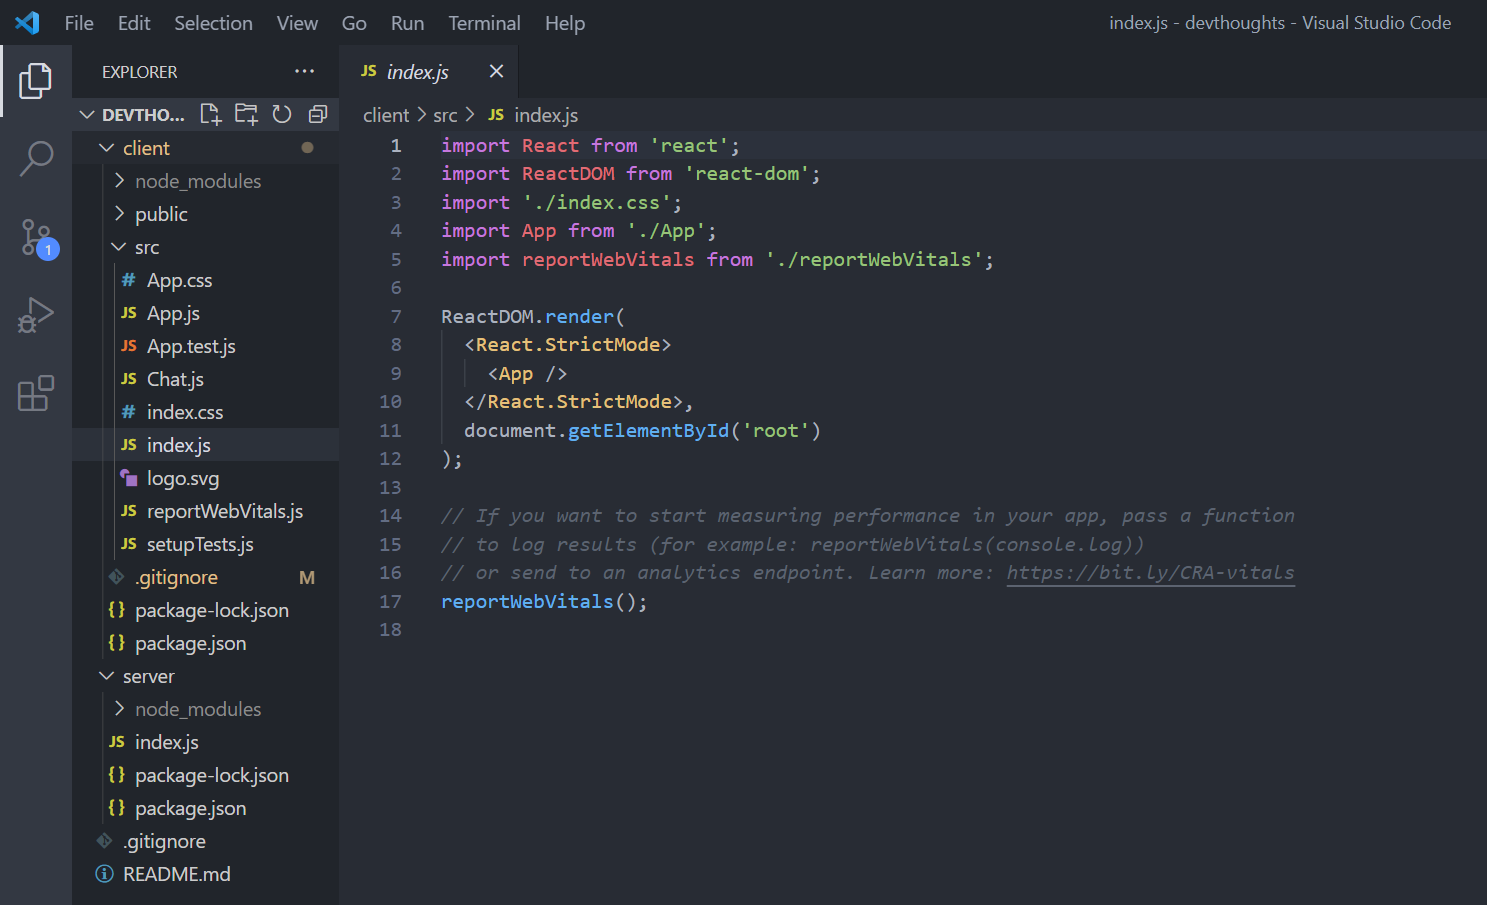Viewport: 1487px width, 905px height.
Task: Open App.css in src folder
Action: pyautogui.click(x=206, y=280)
